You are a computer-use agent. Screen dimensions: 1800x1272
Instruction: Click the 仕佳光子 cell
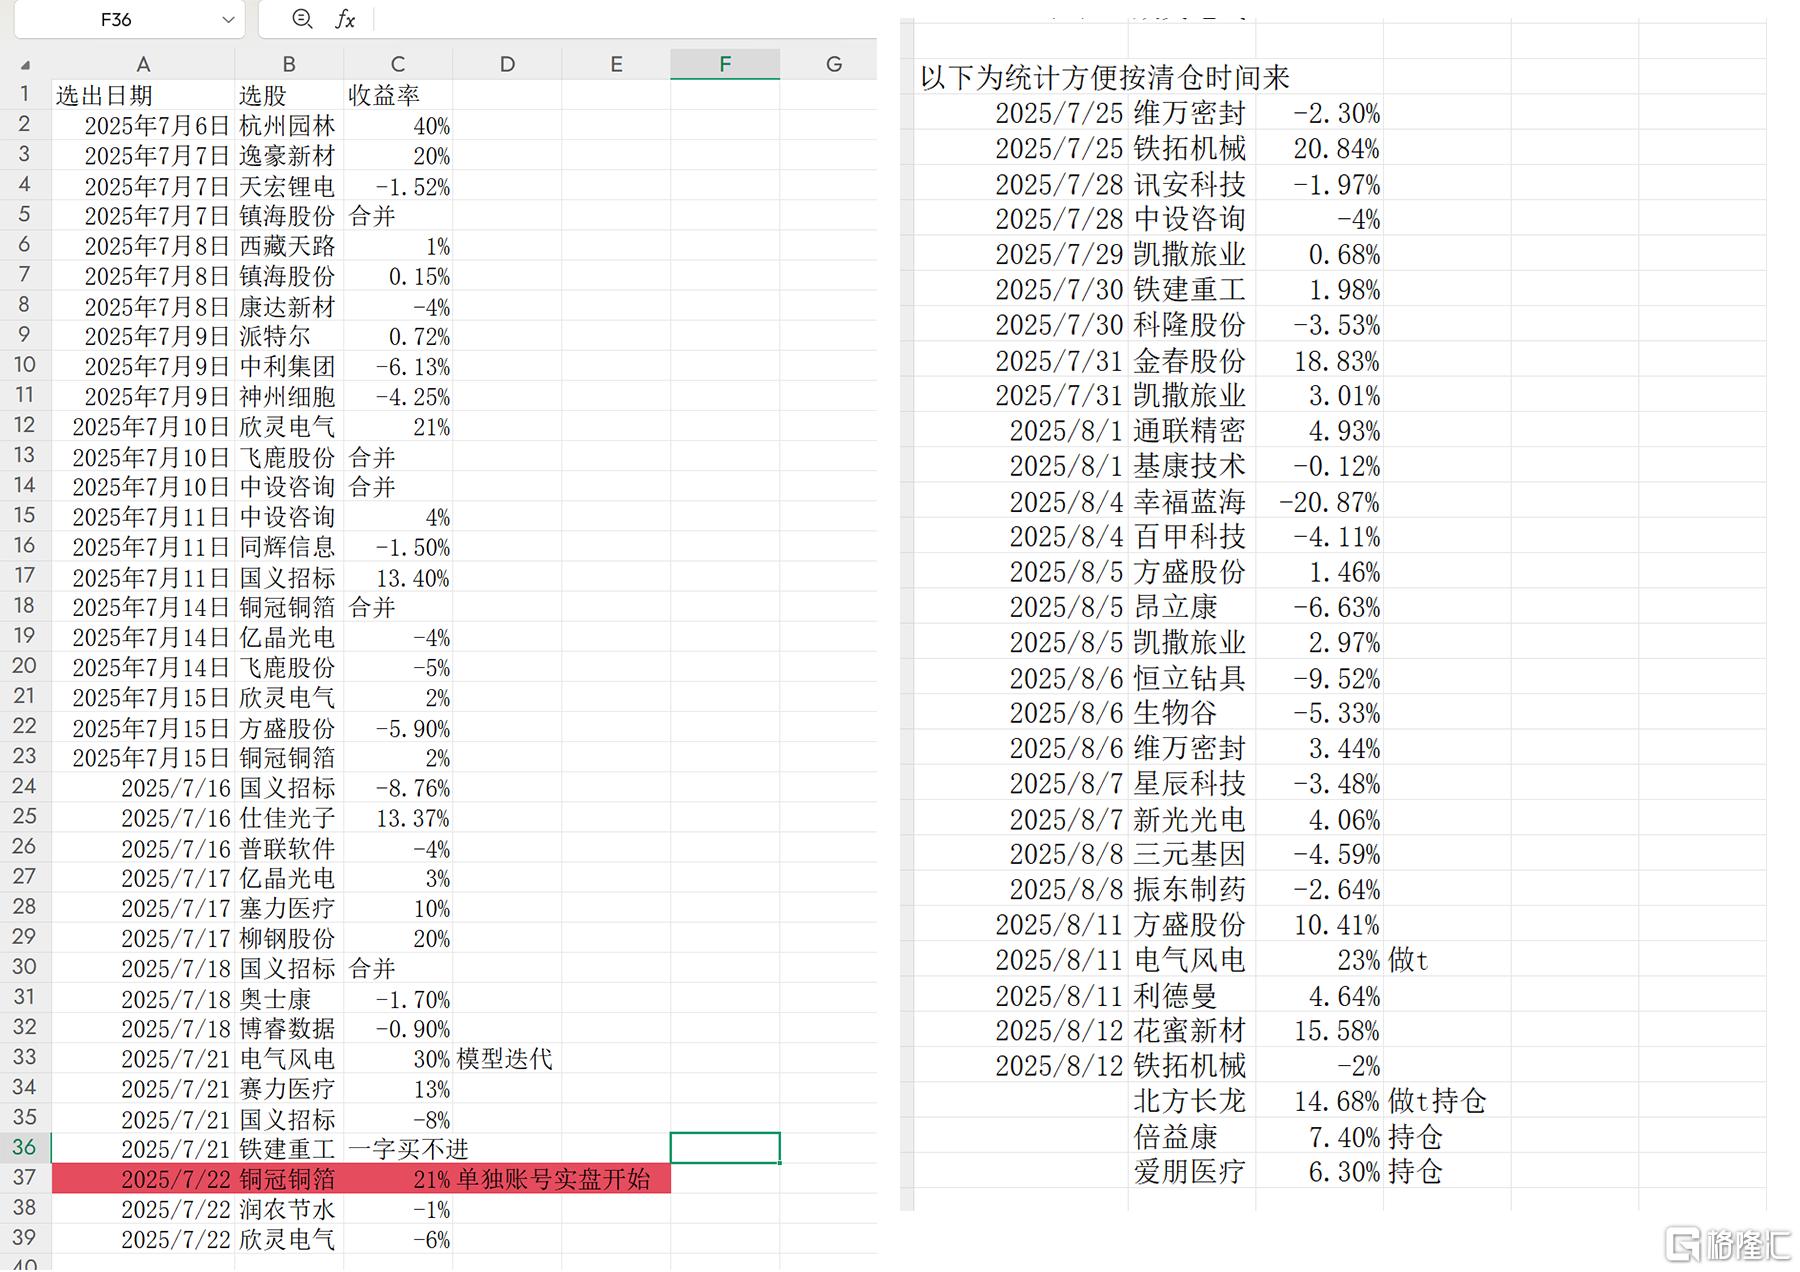[288, 818]
